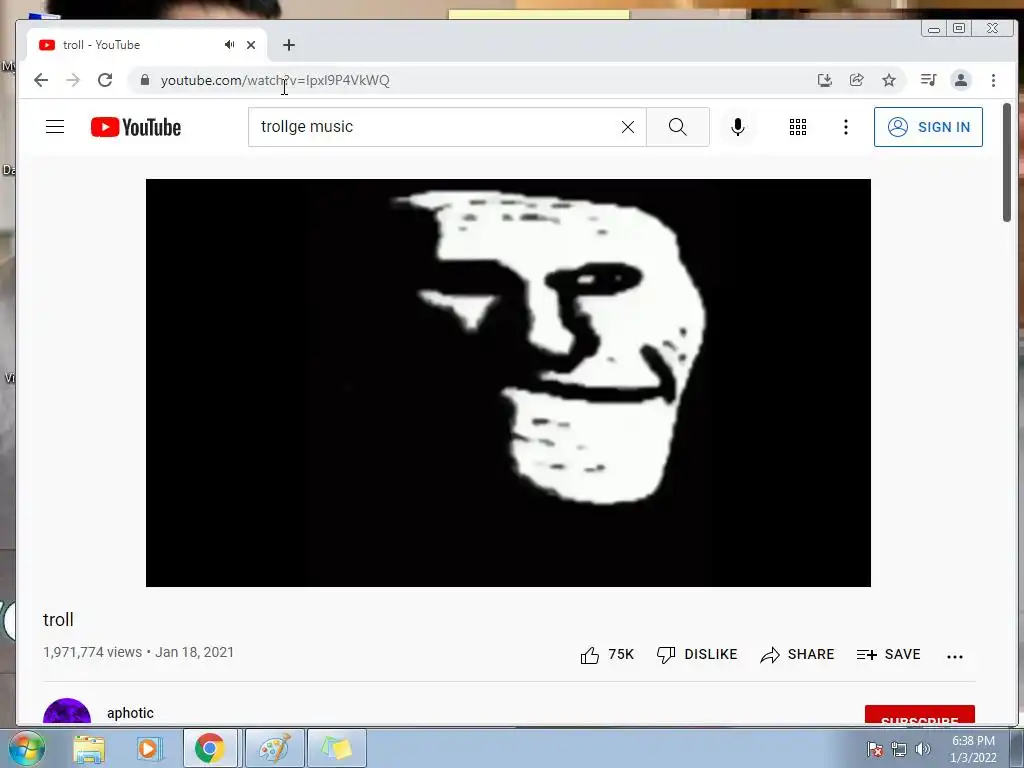Image resolution: width=1024 pixels, height=768 pixels.
Task: Click the system tray network icon
Action: coord(899,749)
